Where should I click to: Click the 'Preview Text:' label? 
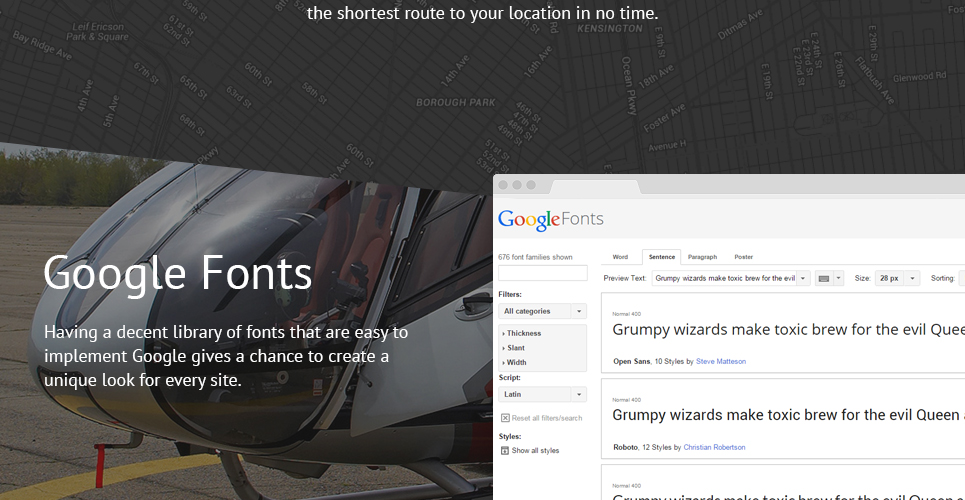tap(625, 278)
